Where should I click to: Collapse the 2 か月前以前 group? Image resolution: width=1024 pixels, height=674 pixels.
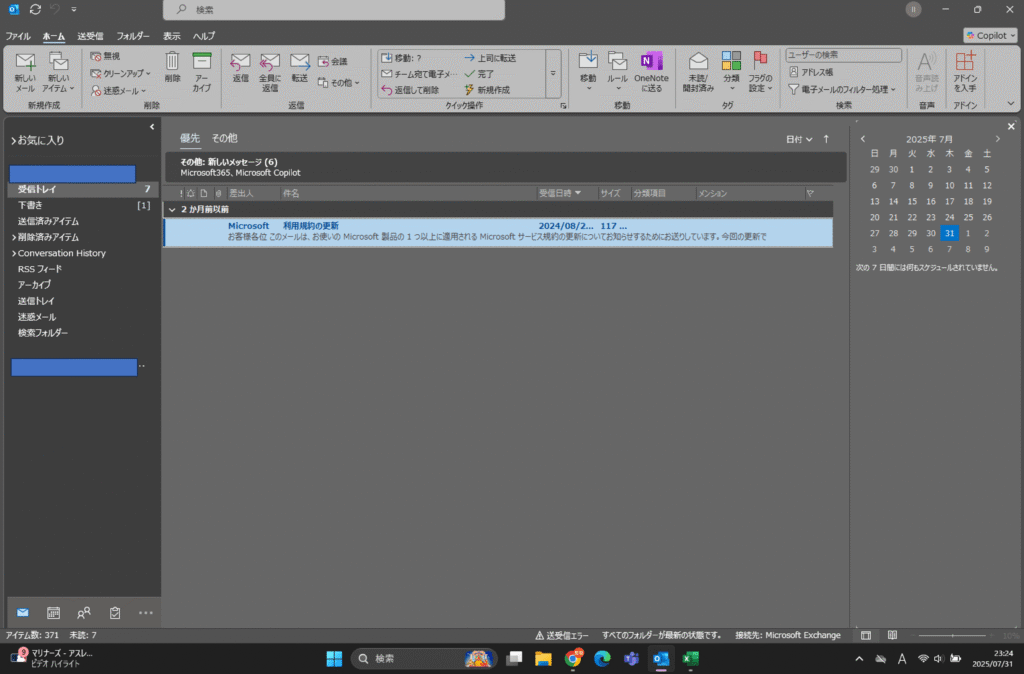coord(172,210)
